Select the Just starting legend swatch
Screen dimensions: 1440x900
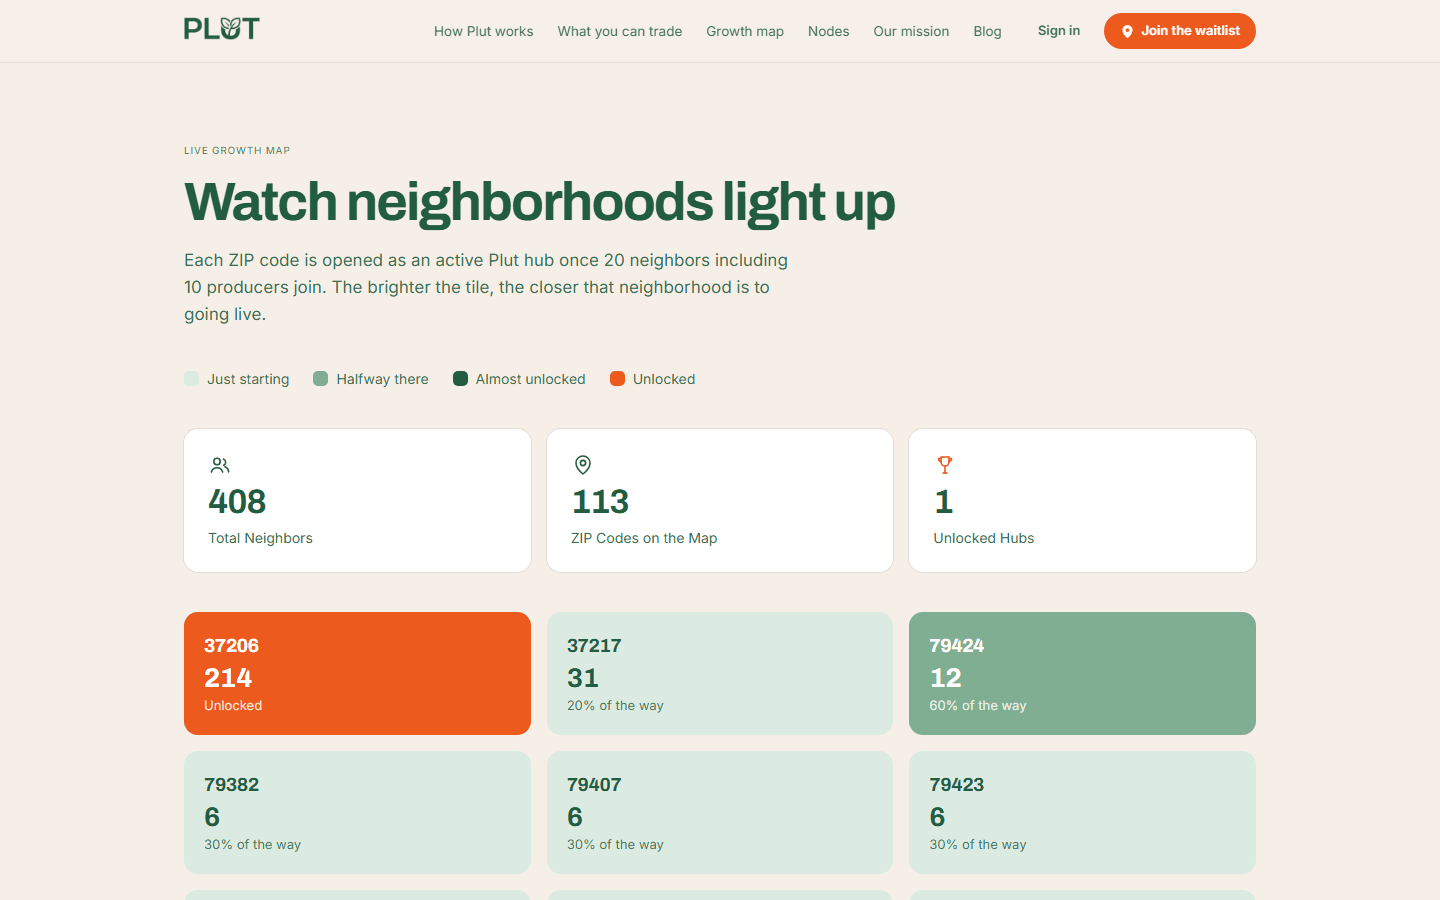tap(192, 378)
